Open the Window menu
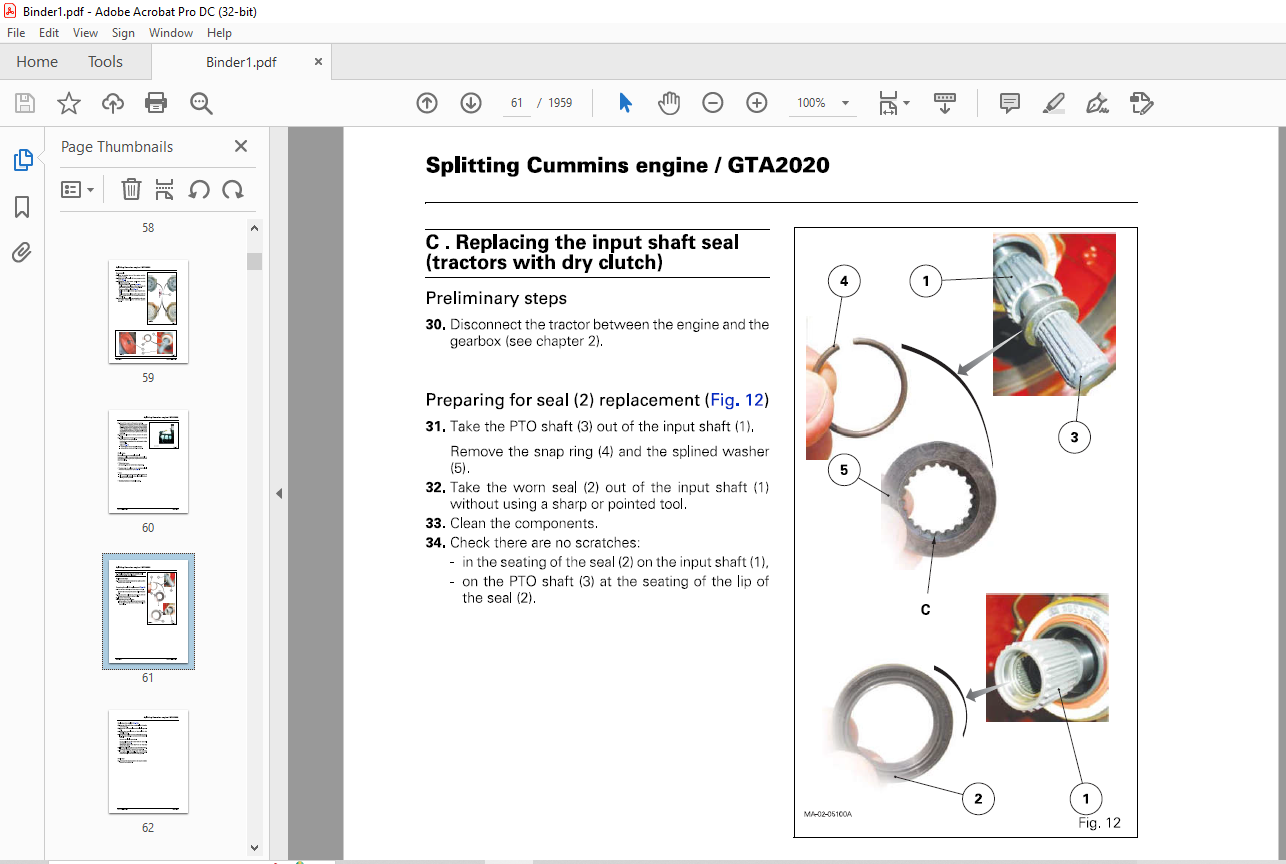 (x=171, y=33)
